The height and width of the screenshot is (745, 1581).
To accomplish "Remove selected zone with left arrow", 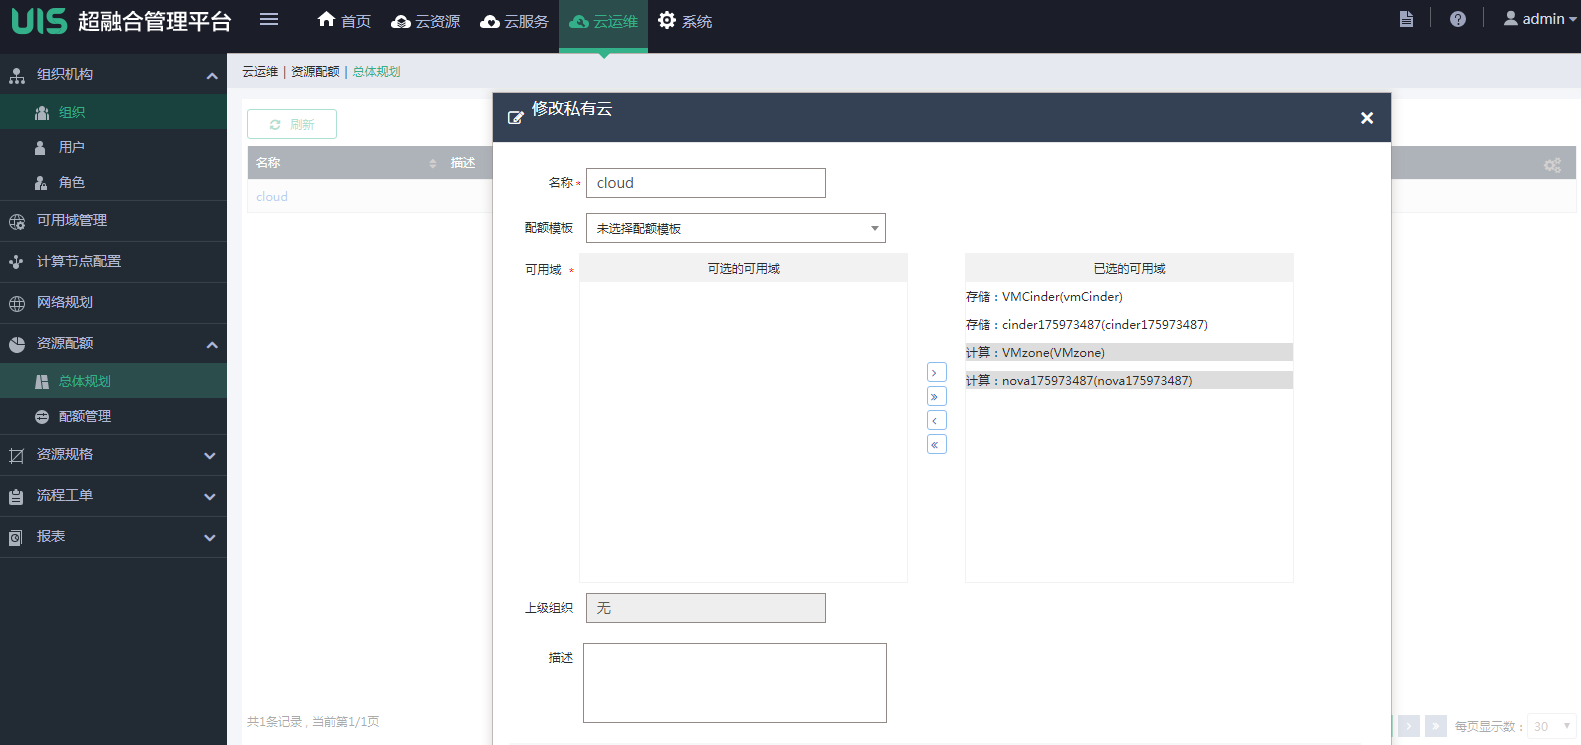I will coord(936,421).
